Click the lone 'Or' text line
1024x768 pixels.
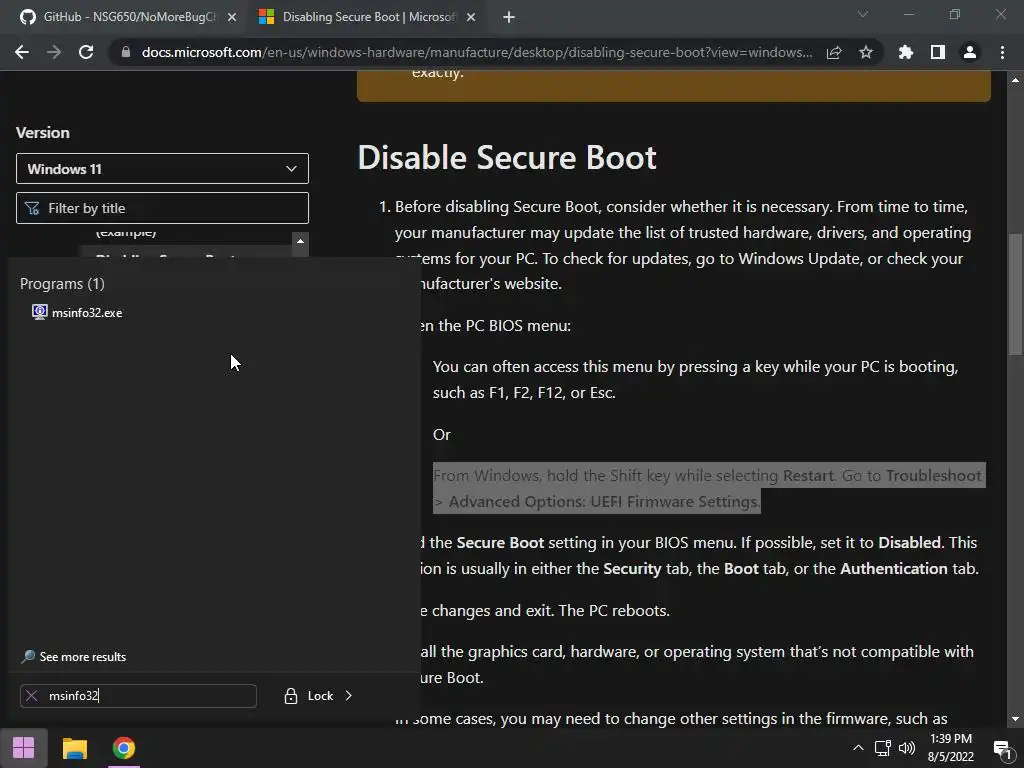tap(441, 434)
